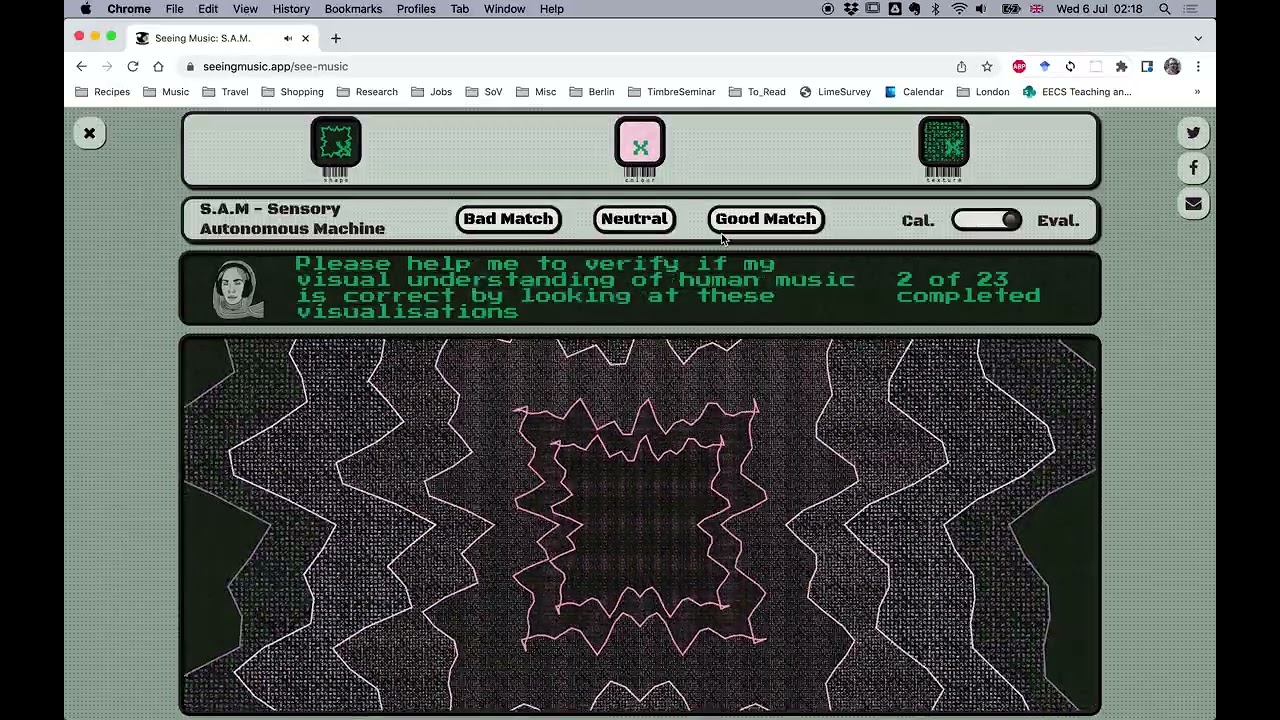Go back to previous page
Screen dimensions: 1280x720
(x=82, y=66)
